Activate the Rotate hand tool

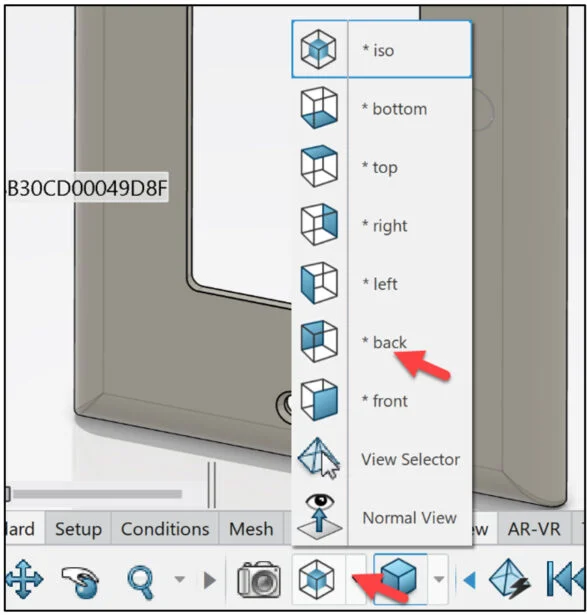[x=81, y=580]
